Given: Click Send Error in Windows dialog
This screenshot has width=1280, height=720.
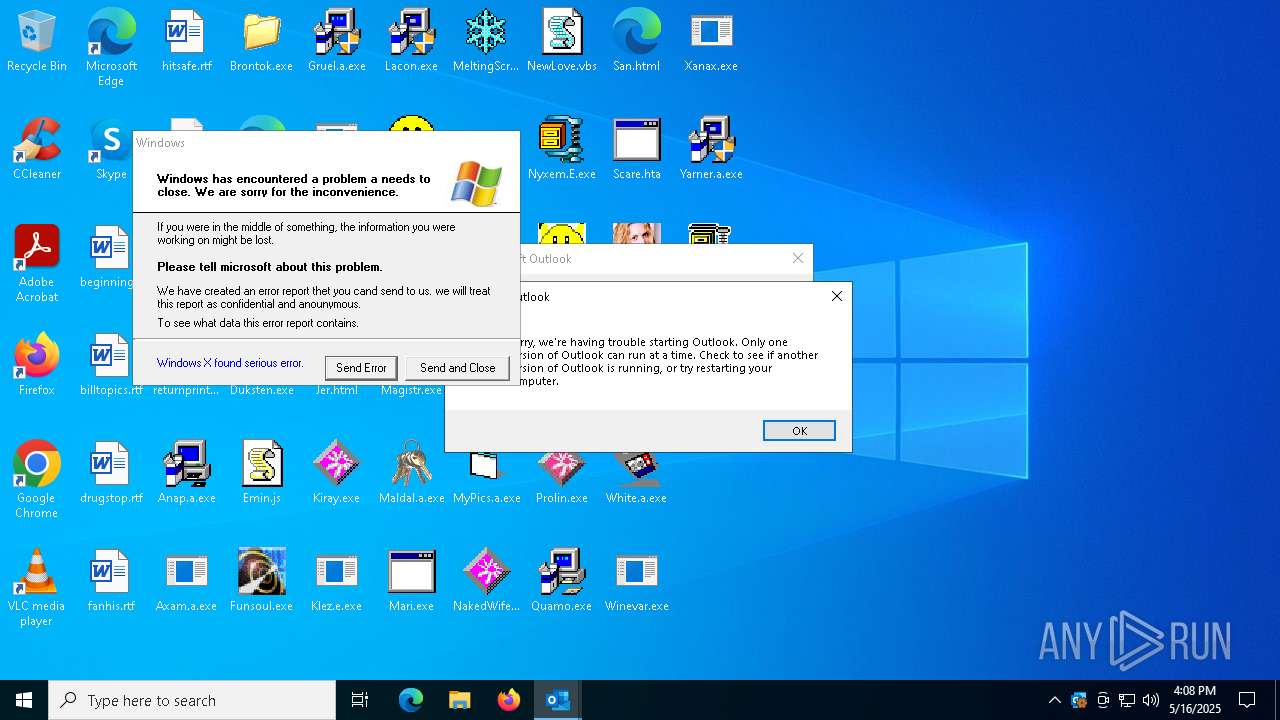Looking at the screenshot, I should tap(361, 368).
